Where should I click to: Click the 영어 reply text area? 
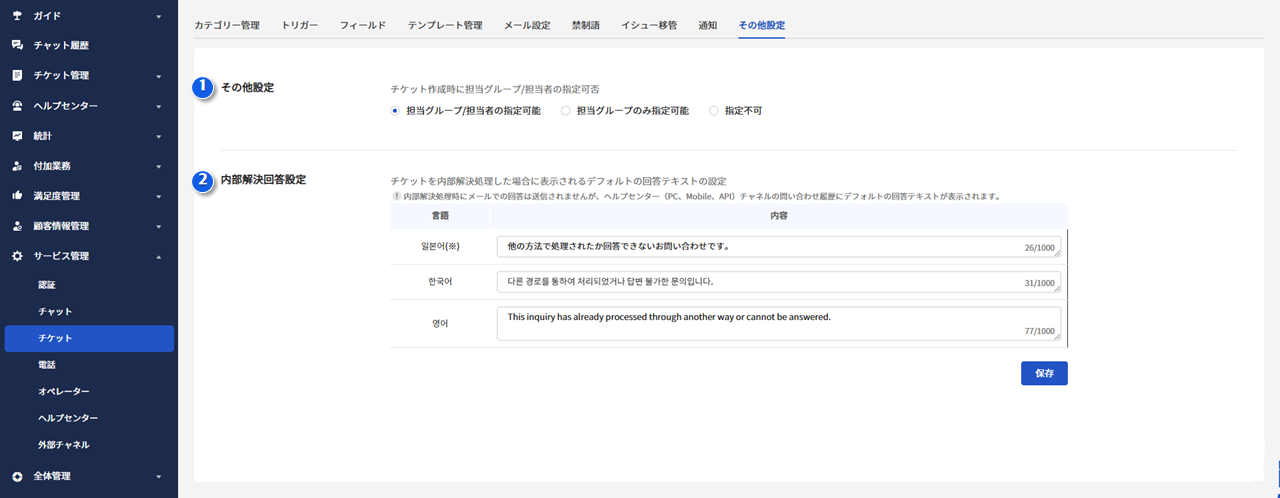click(x=778, y=324)
